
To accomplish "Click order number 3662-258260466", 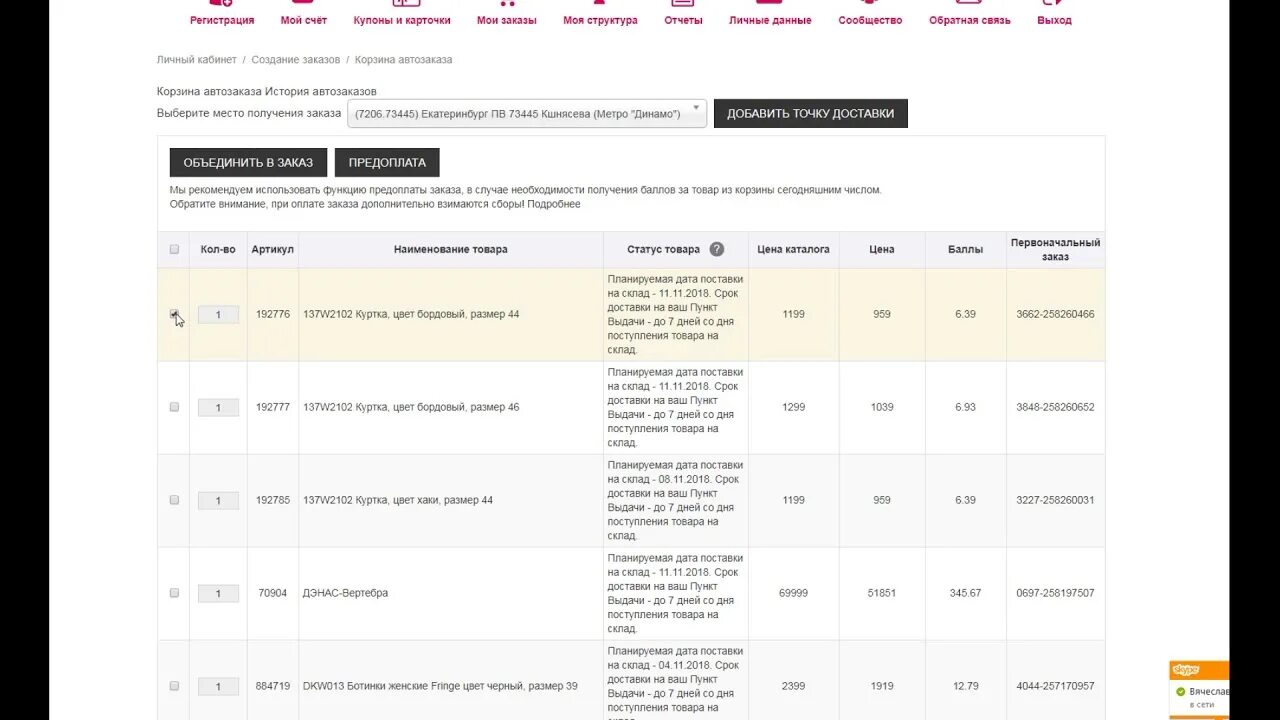I will coord(1055,314).
